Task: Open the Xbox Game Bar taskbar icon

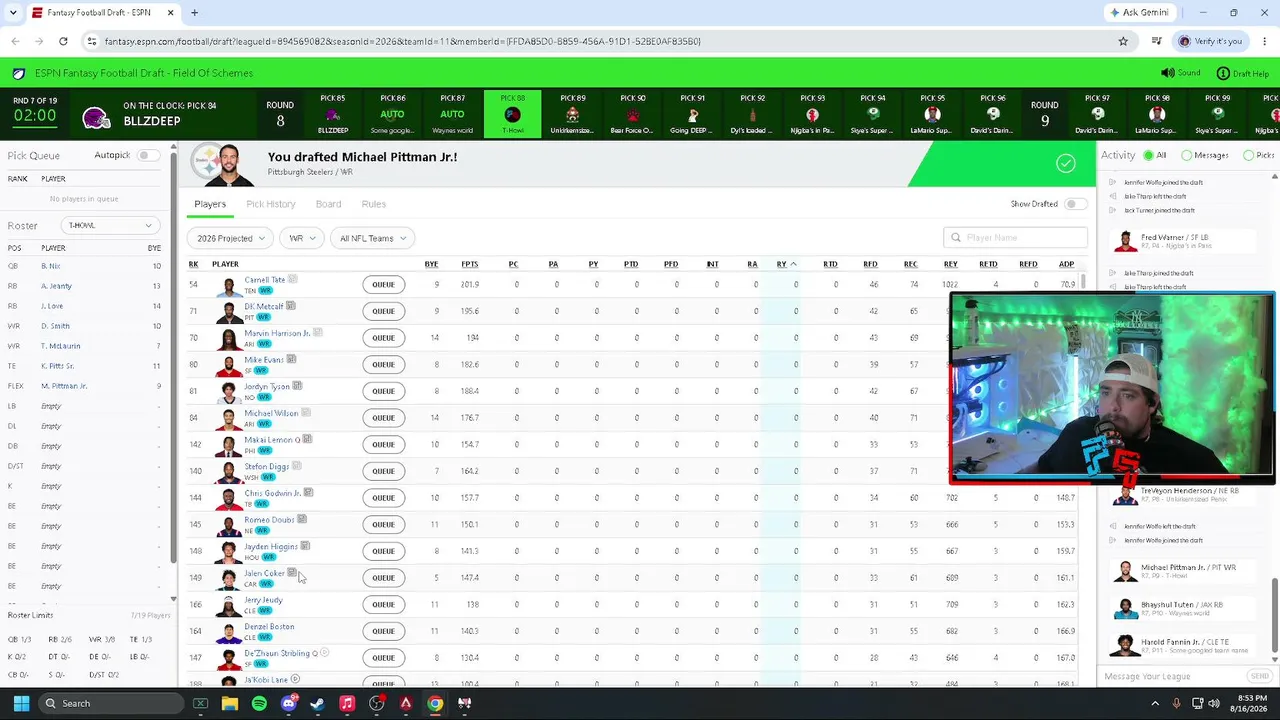Action: click(201, 703)
